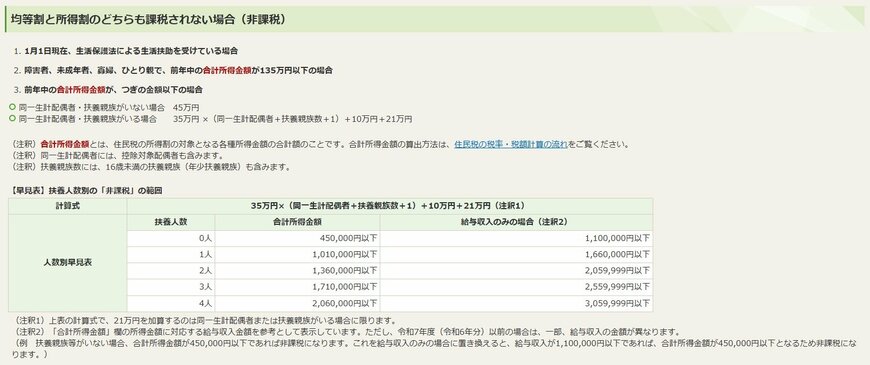Screen dimensions: 870x365
Task: Click the 1人 cell
Action: [x=171, y=255]
